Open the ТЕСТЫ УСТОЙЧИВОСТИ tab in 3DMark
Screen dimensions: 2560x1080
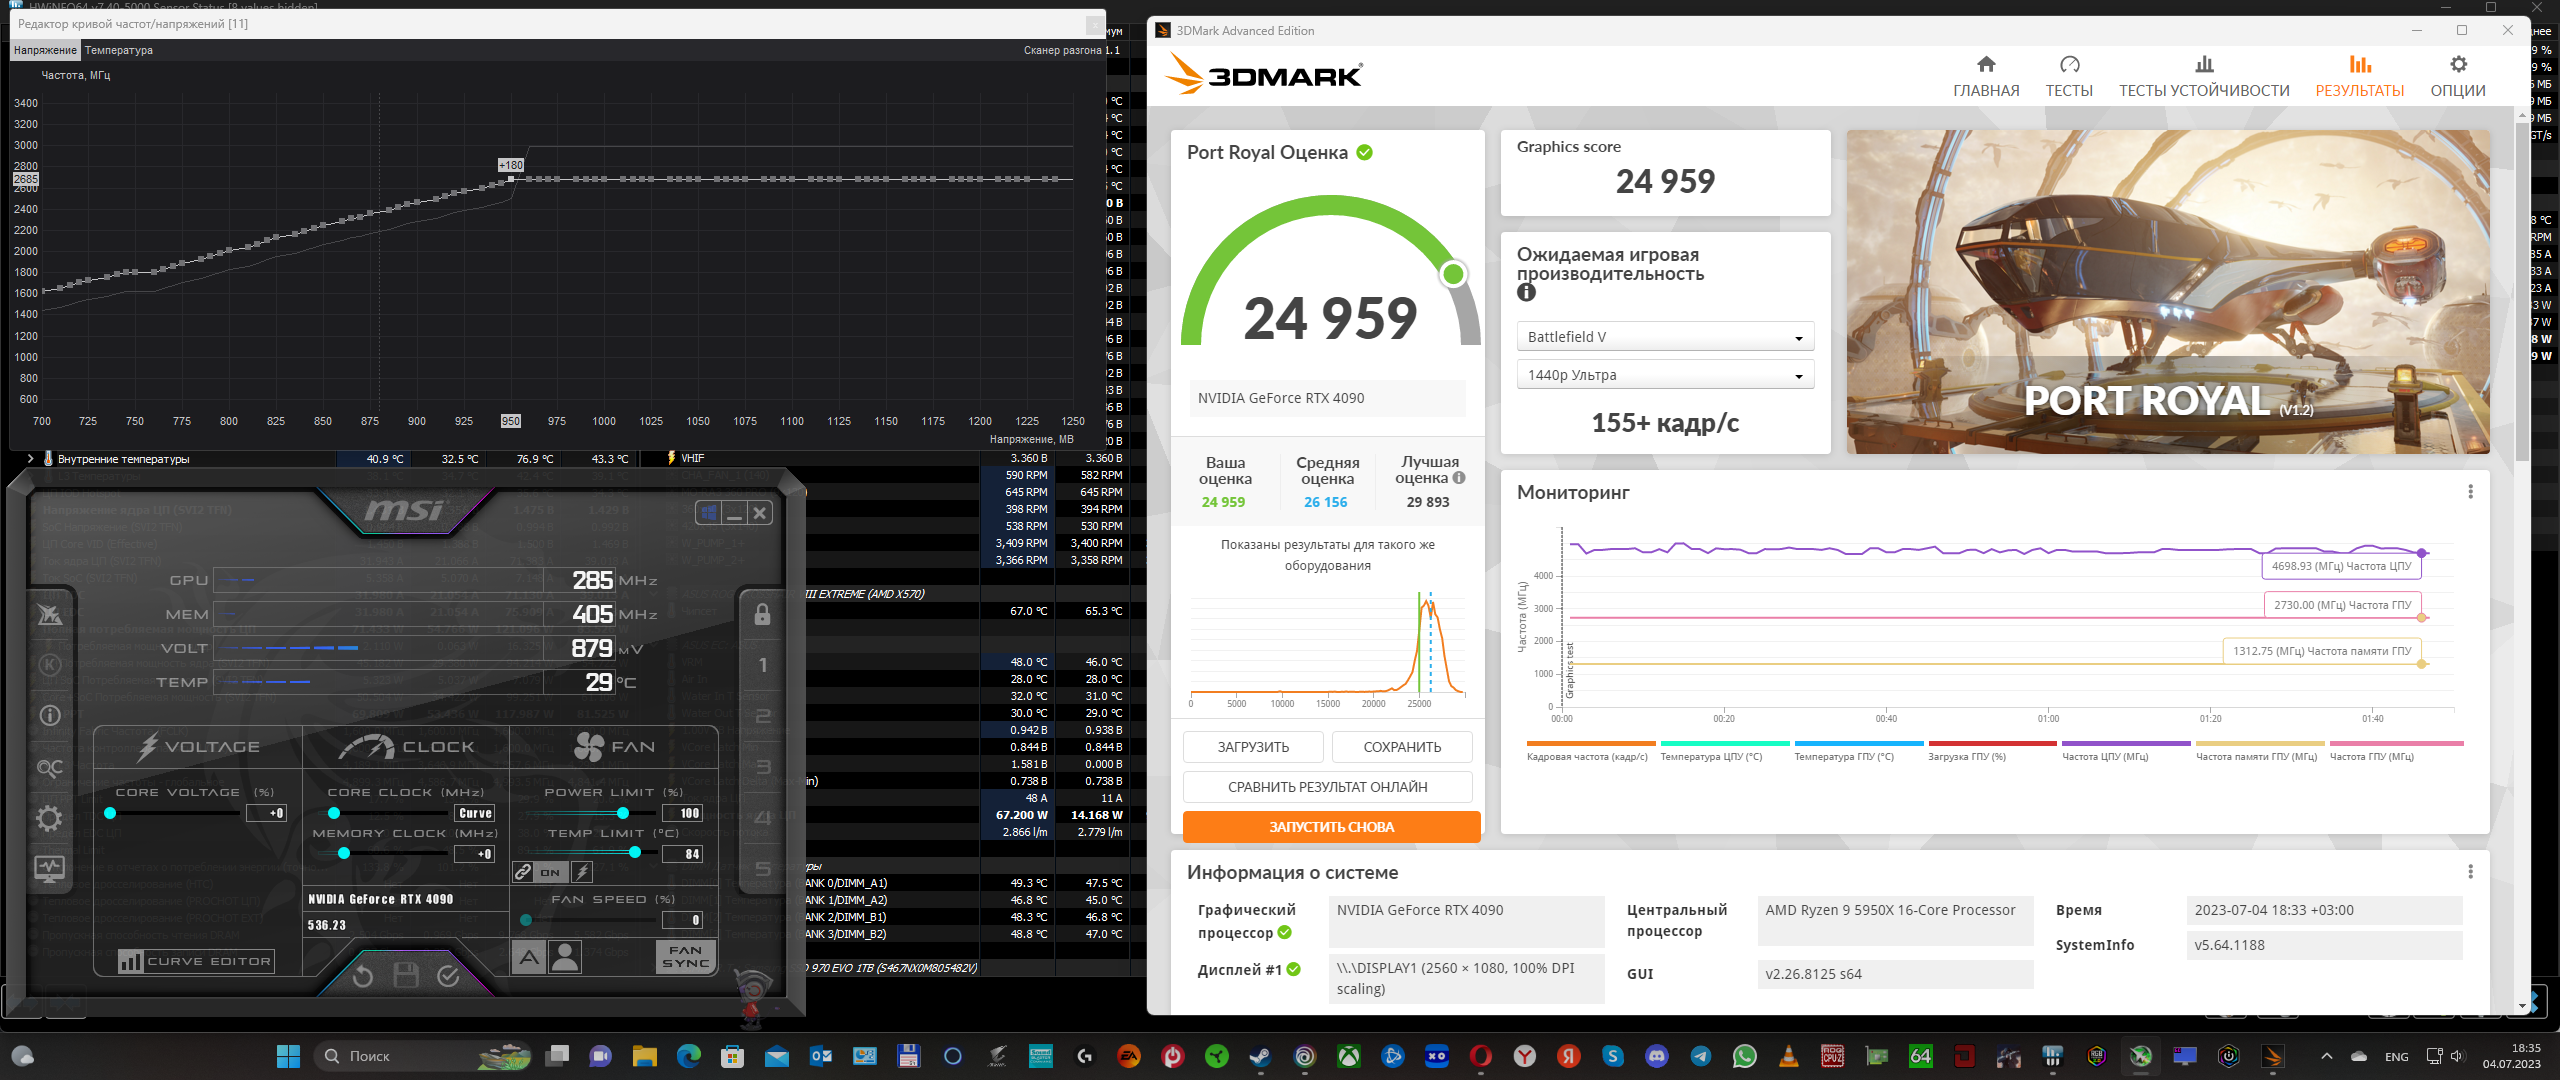pos(2204,77)
